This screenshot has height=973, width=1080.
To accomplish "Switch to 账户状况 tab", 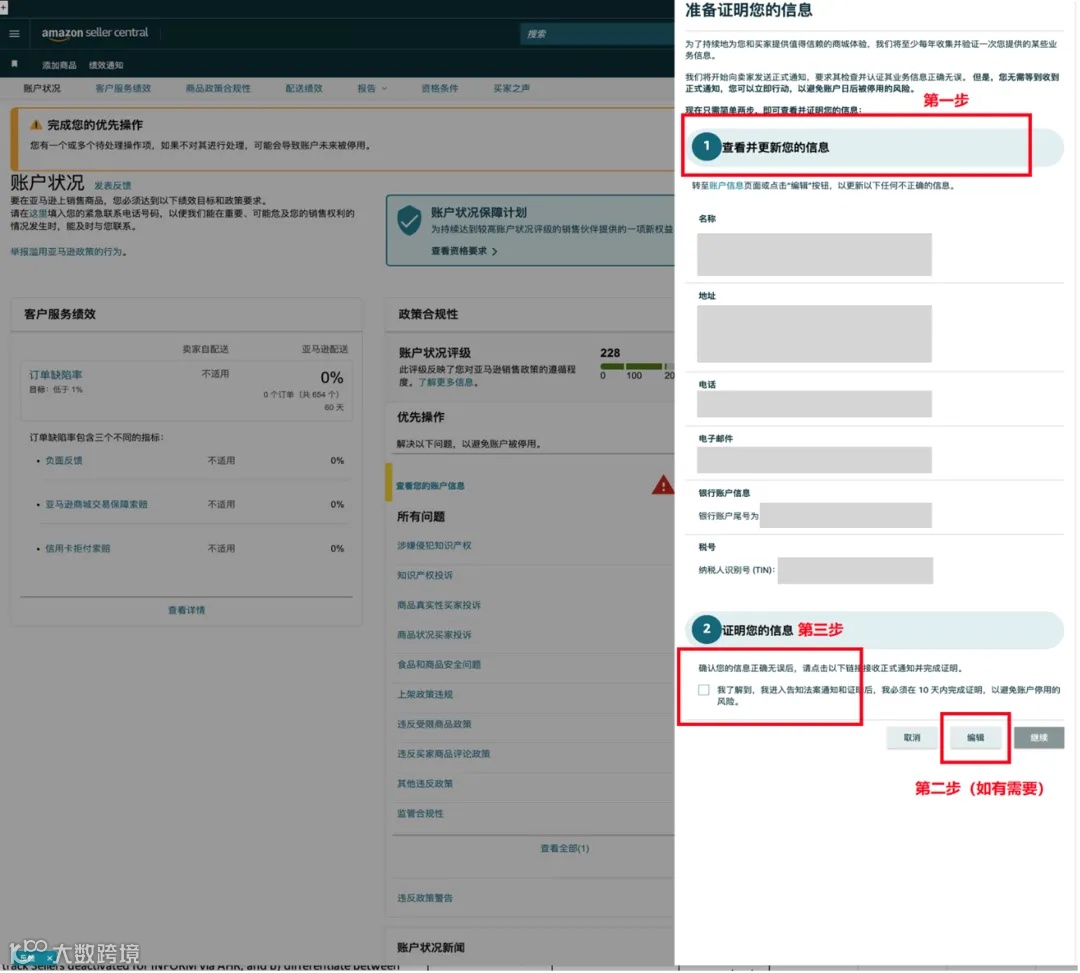I will [x=42, y=88].
